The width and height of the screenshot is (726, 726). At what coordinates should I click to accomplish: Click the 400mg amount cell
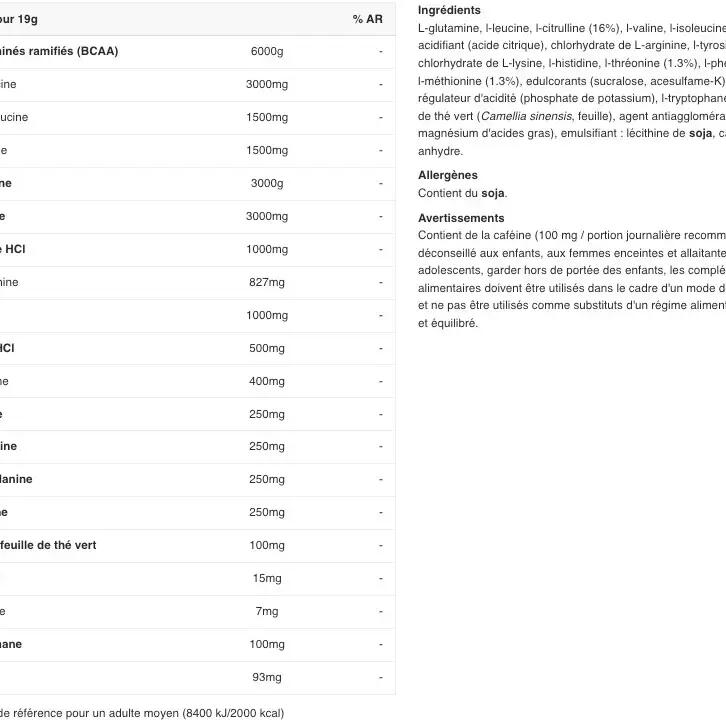pyautogui.click(x=267, y=381)
